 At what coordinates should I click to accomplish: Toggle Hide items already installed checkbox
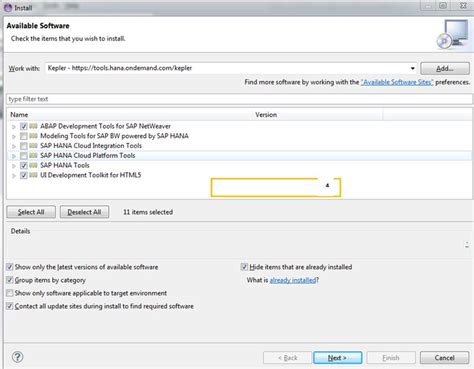pyautogui.click(x=244, y=267)
